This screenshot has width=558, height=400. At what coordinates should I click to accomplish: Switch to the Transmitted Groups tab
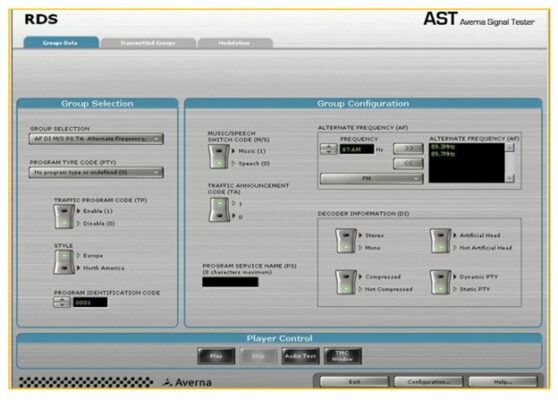[x=148, y=43]
